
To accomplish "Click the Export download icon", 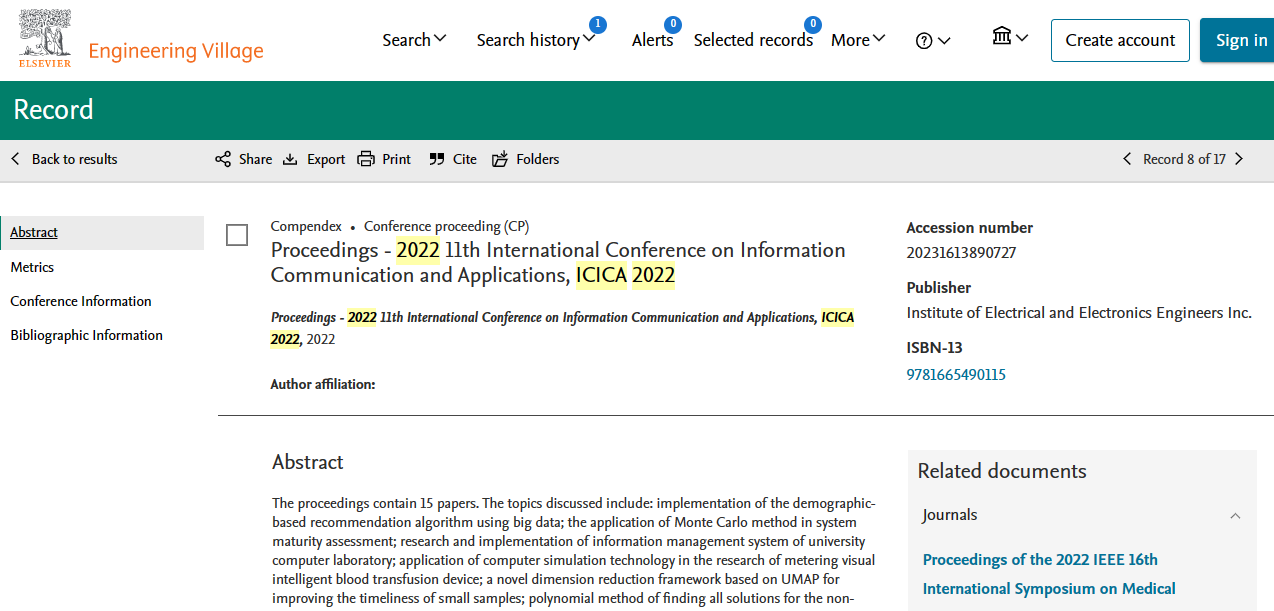I will (290, 159).
